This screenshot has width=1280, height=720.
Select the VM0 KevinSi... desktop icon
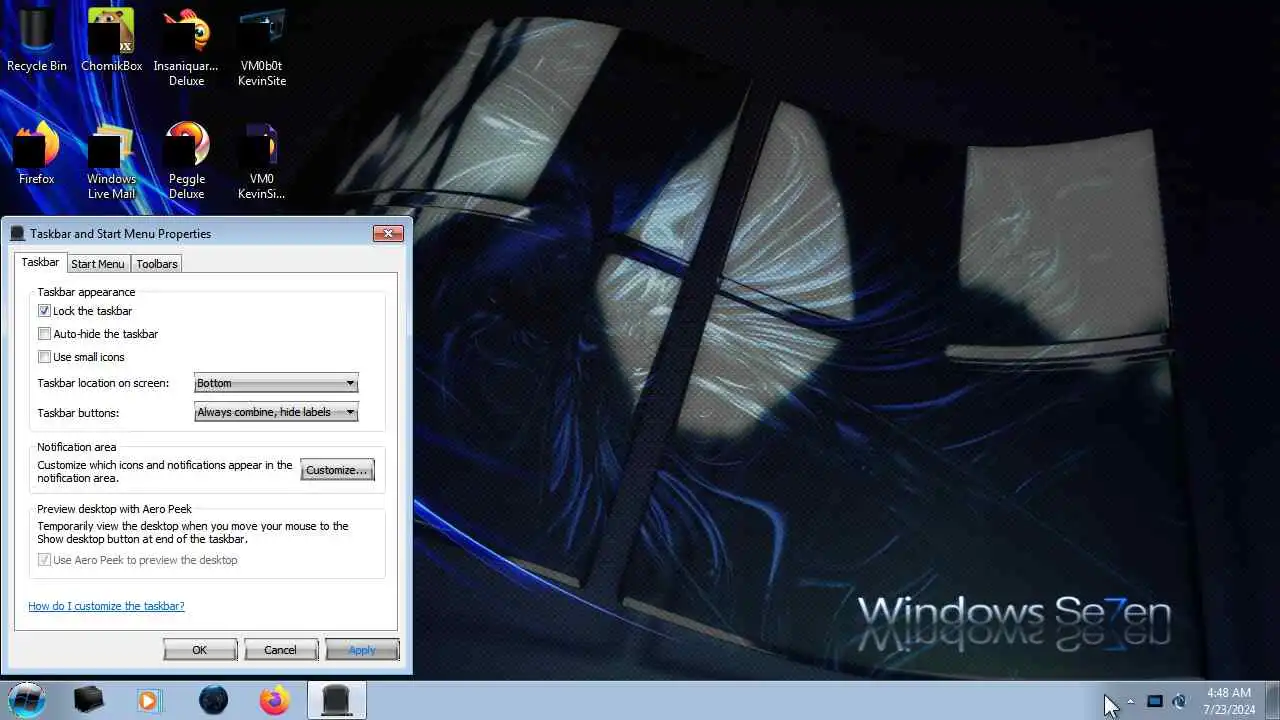[262, 160]
